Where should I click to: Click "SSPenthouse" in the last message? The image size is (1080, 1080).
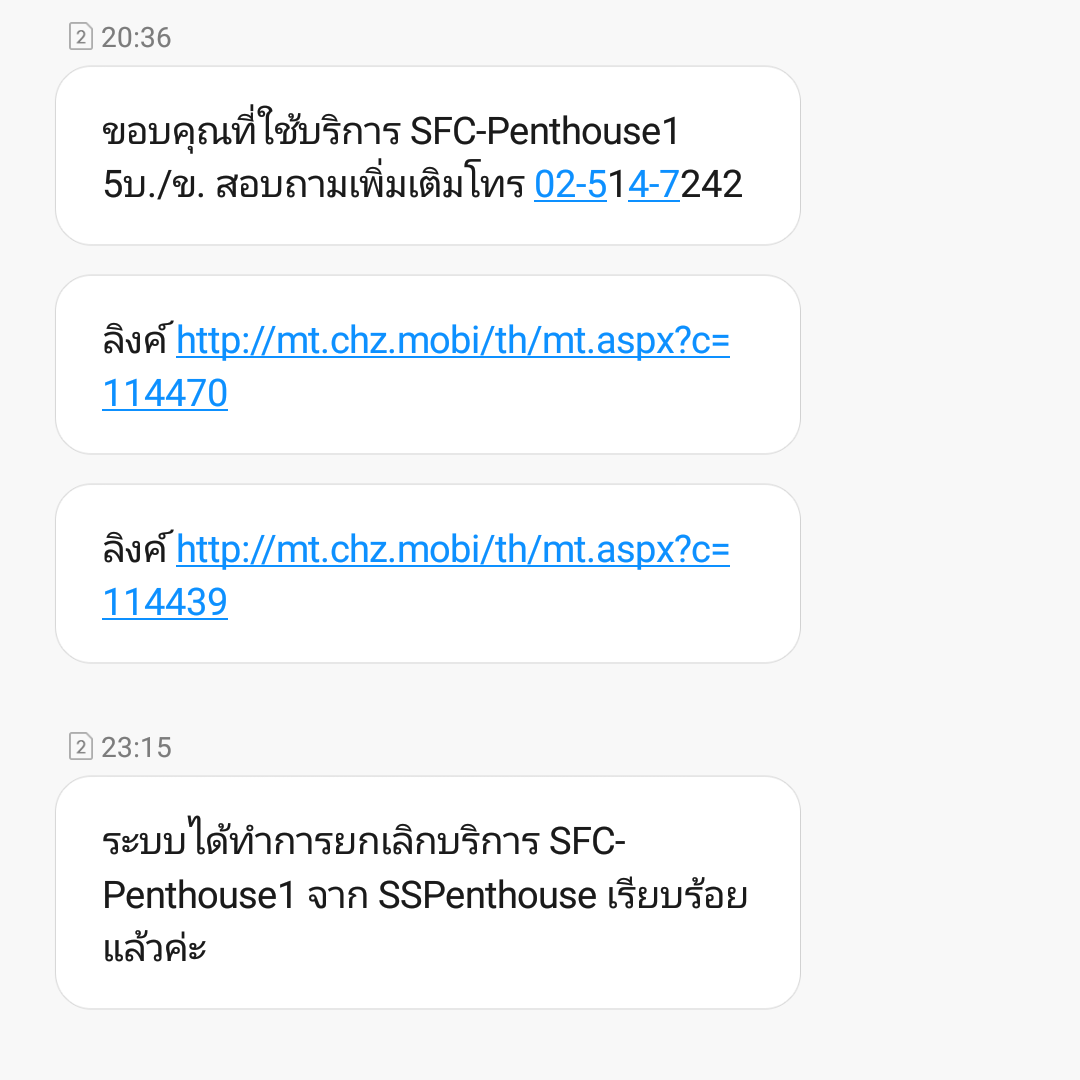pyautogui.click(x=487, y=895)
